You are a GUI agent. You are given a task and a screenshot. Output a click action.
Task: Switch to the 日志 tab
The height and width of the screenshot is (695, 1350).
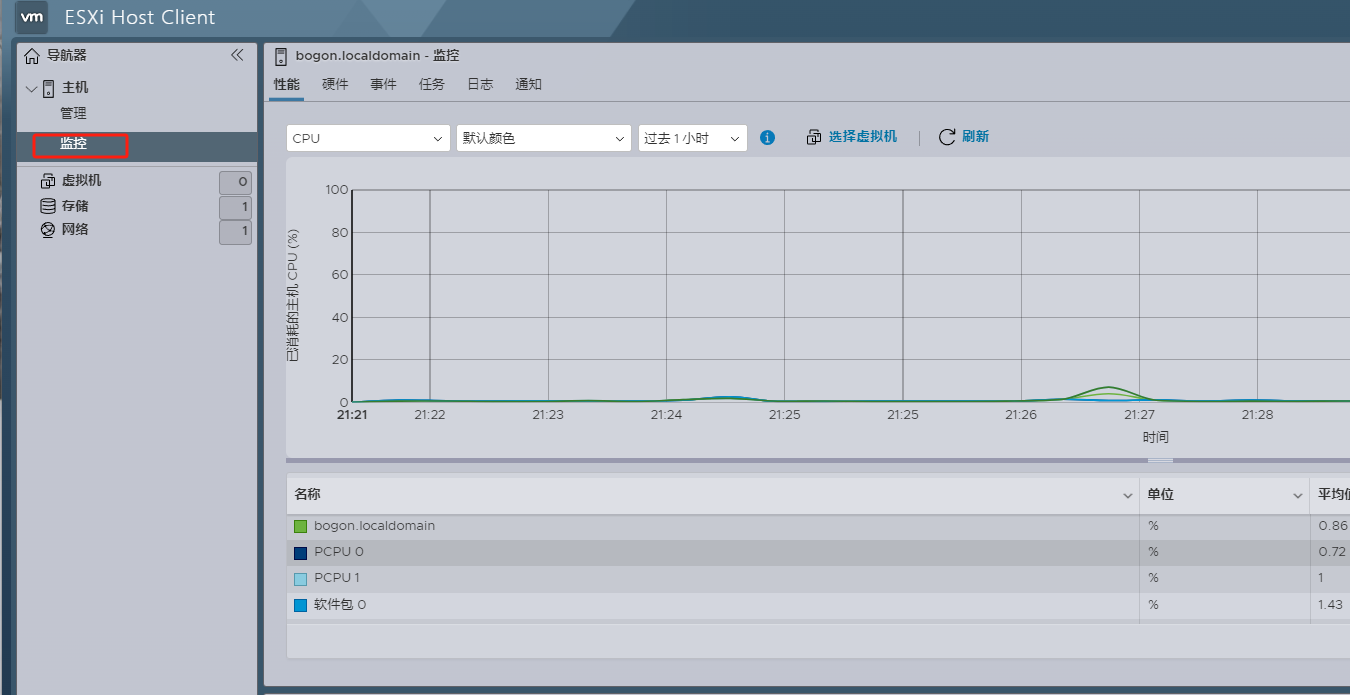480,85
